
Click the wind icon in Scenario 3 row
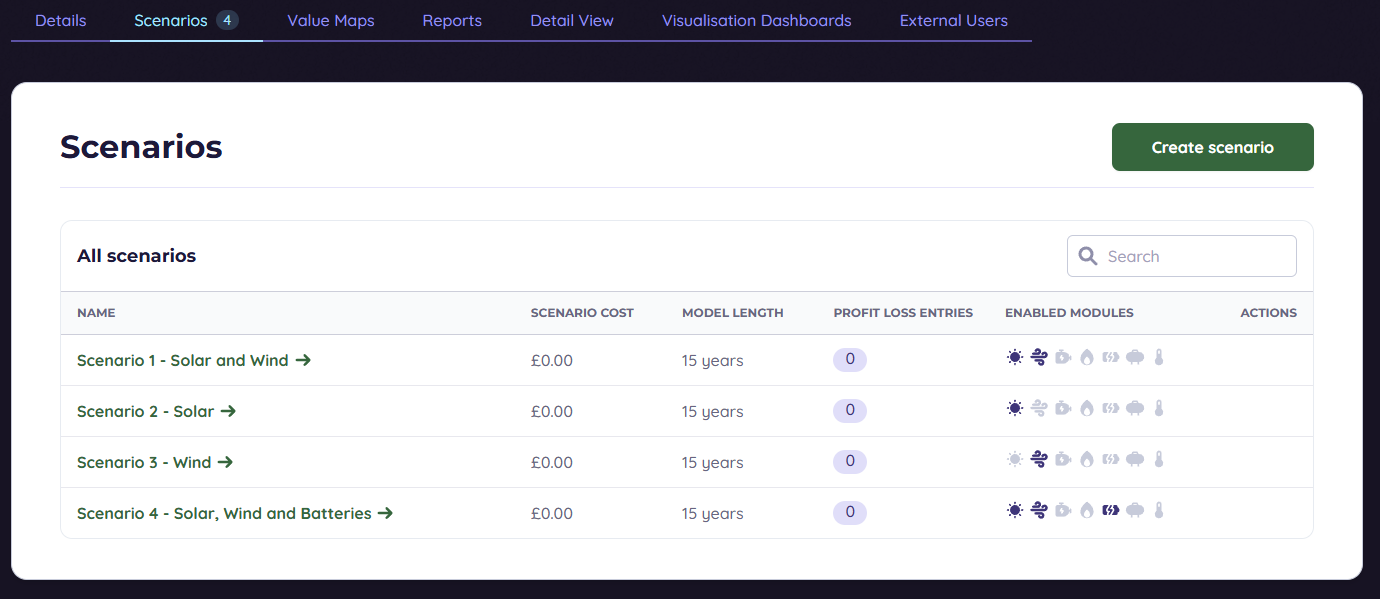1039,460
